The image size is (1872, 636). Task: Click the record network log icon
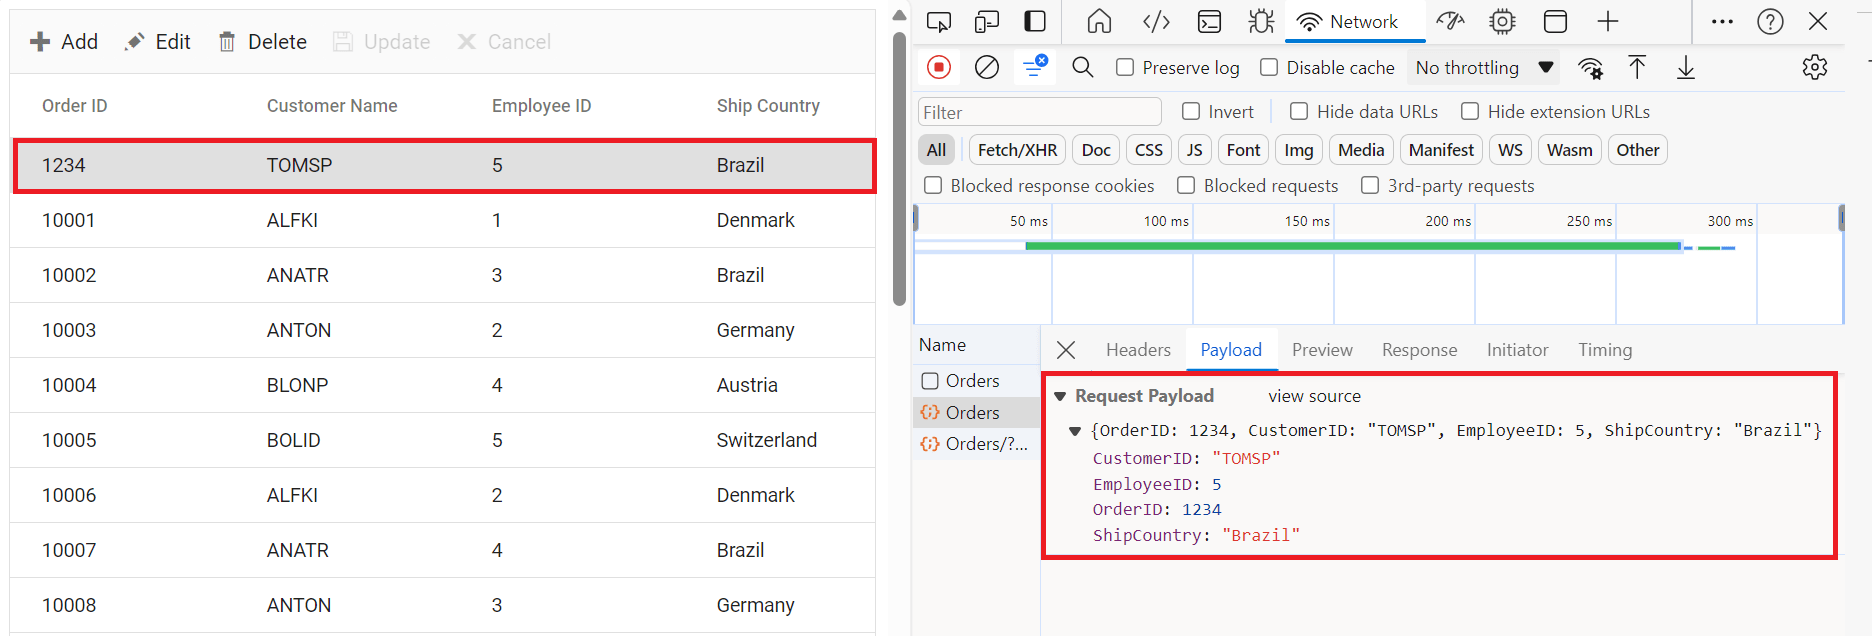pyautogui.click(x=938, y=67)
